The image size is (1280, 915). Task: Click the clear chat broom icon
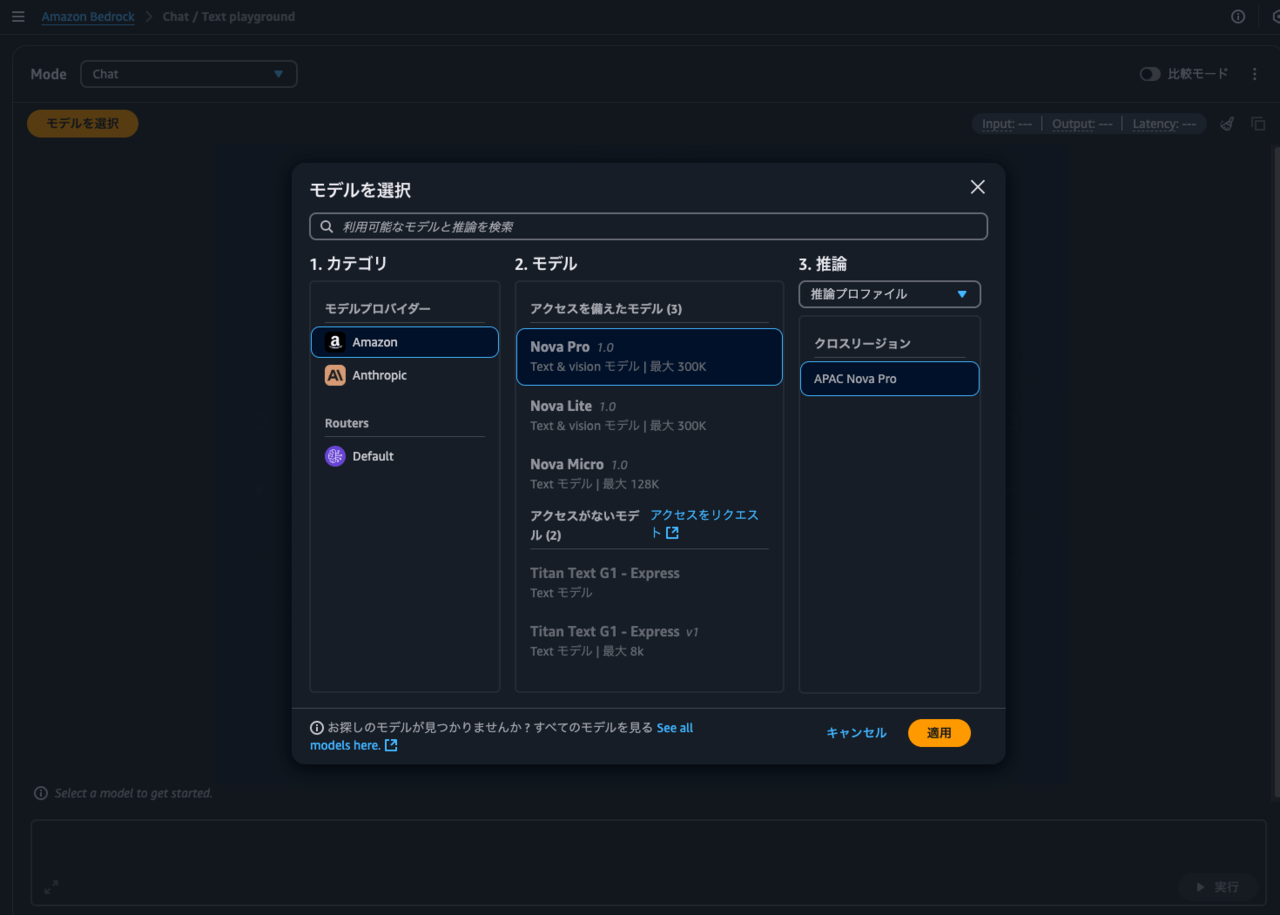pyautogui.click(x=1227, y=124)
